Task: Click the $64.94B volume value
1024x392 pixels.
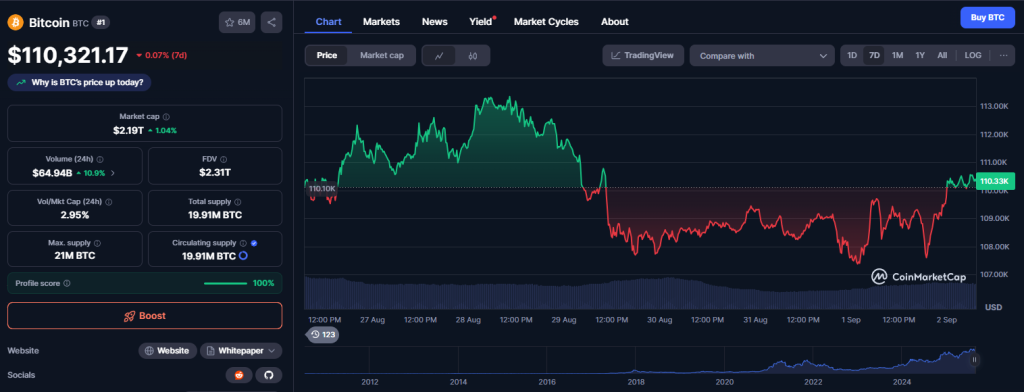Action: (52, 173)
